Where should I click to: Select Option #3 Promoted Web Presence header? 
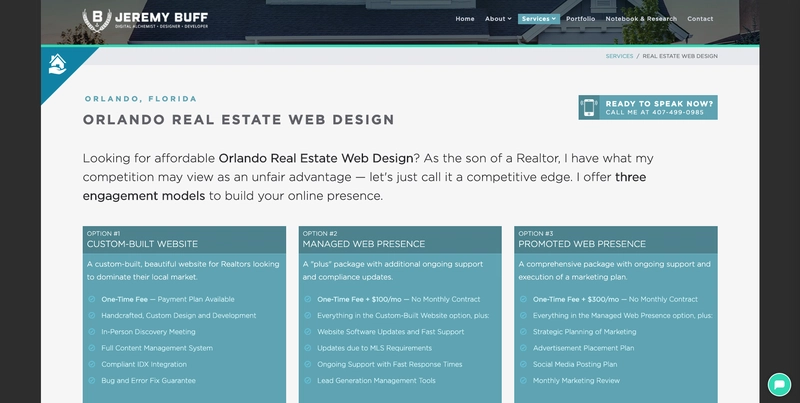[616, 240]
